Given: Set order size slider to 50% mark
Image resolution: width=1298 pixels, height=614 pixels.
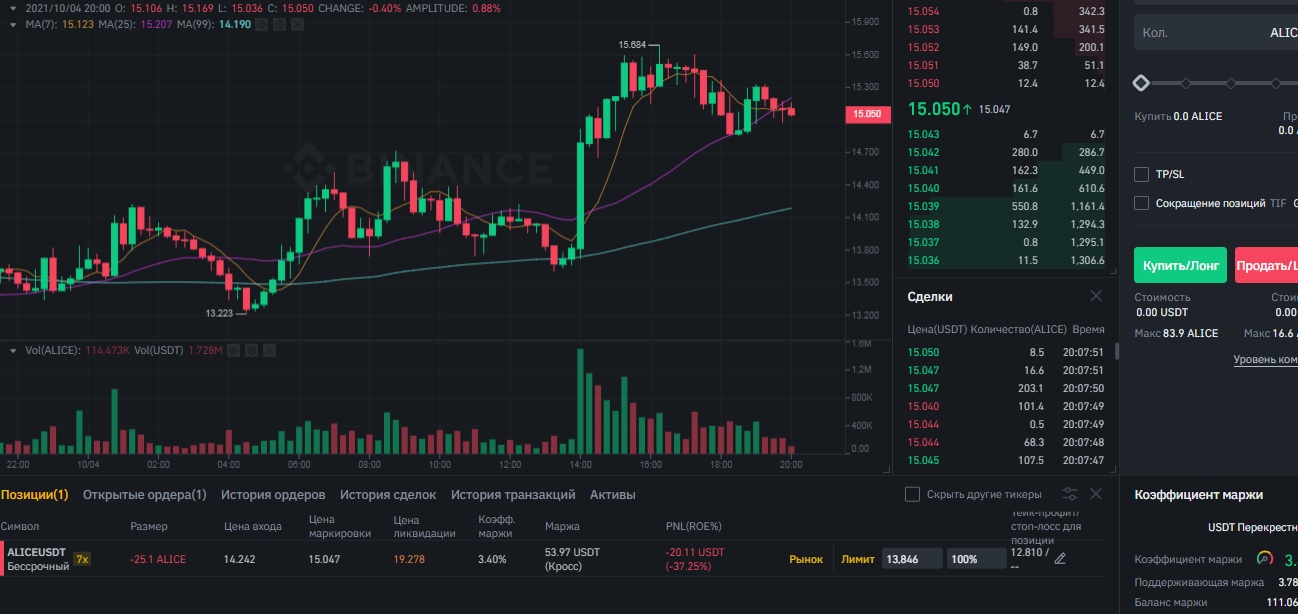Looking at the screenshot, I should (1231, 83).
